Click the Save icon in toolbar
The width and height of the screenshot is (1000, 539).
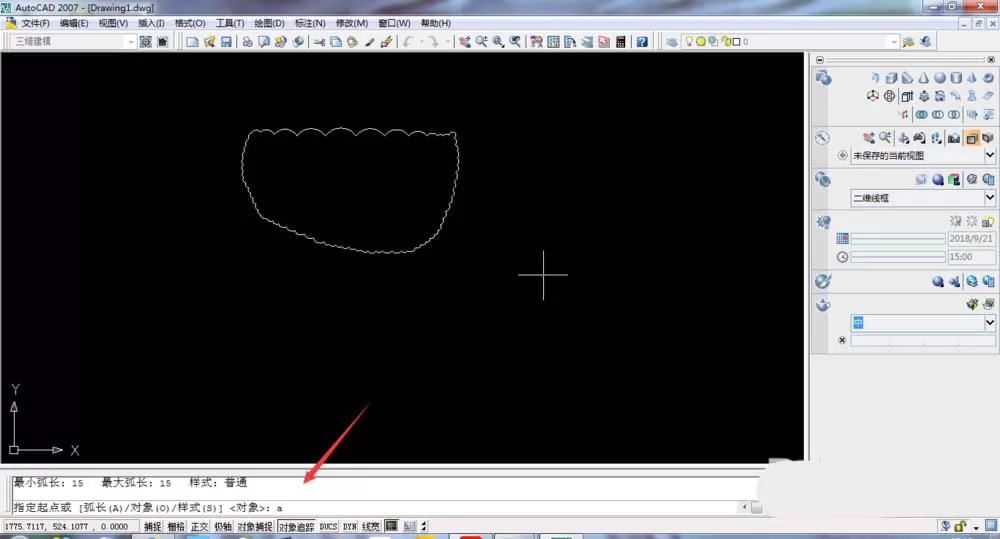point(226,41)
